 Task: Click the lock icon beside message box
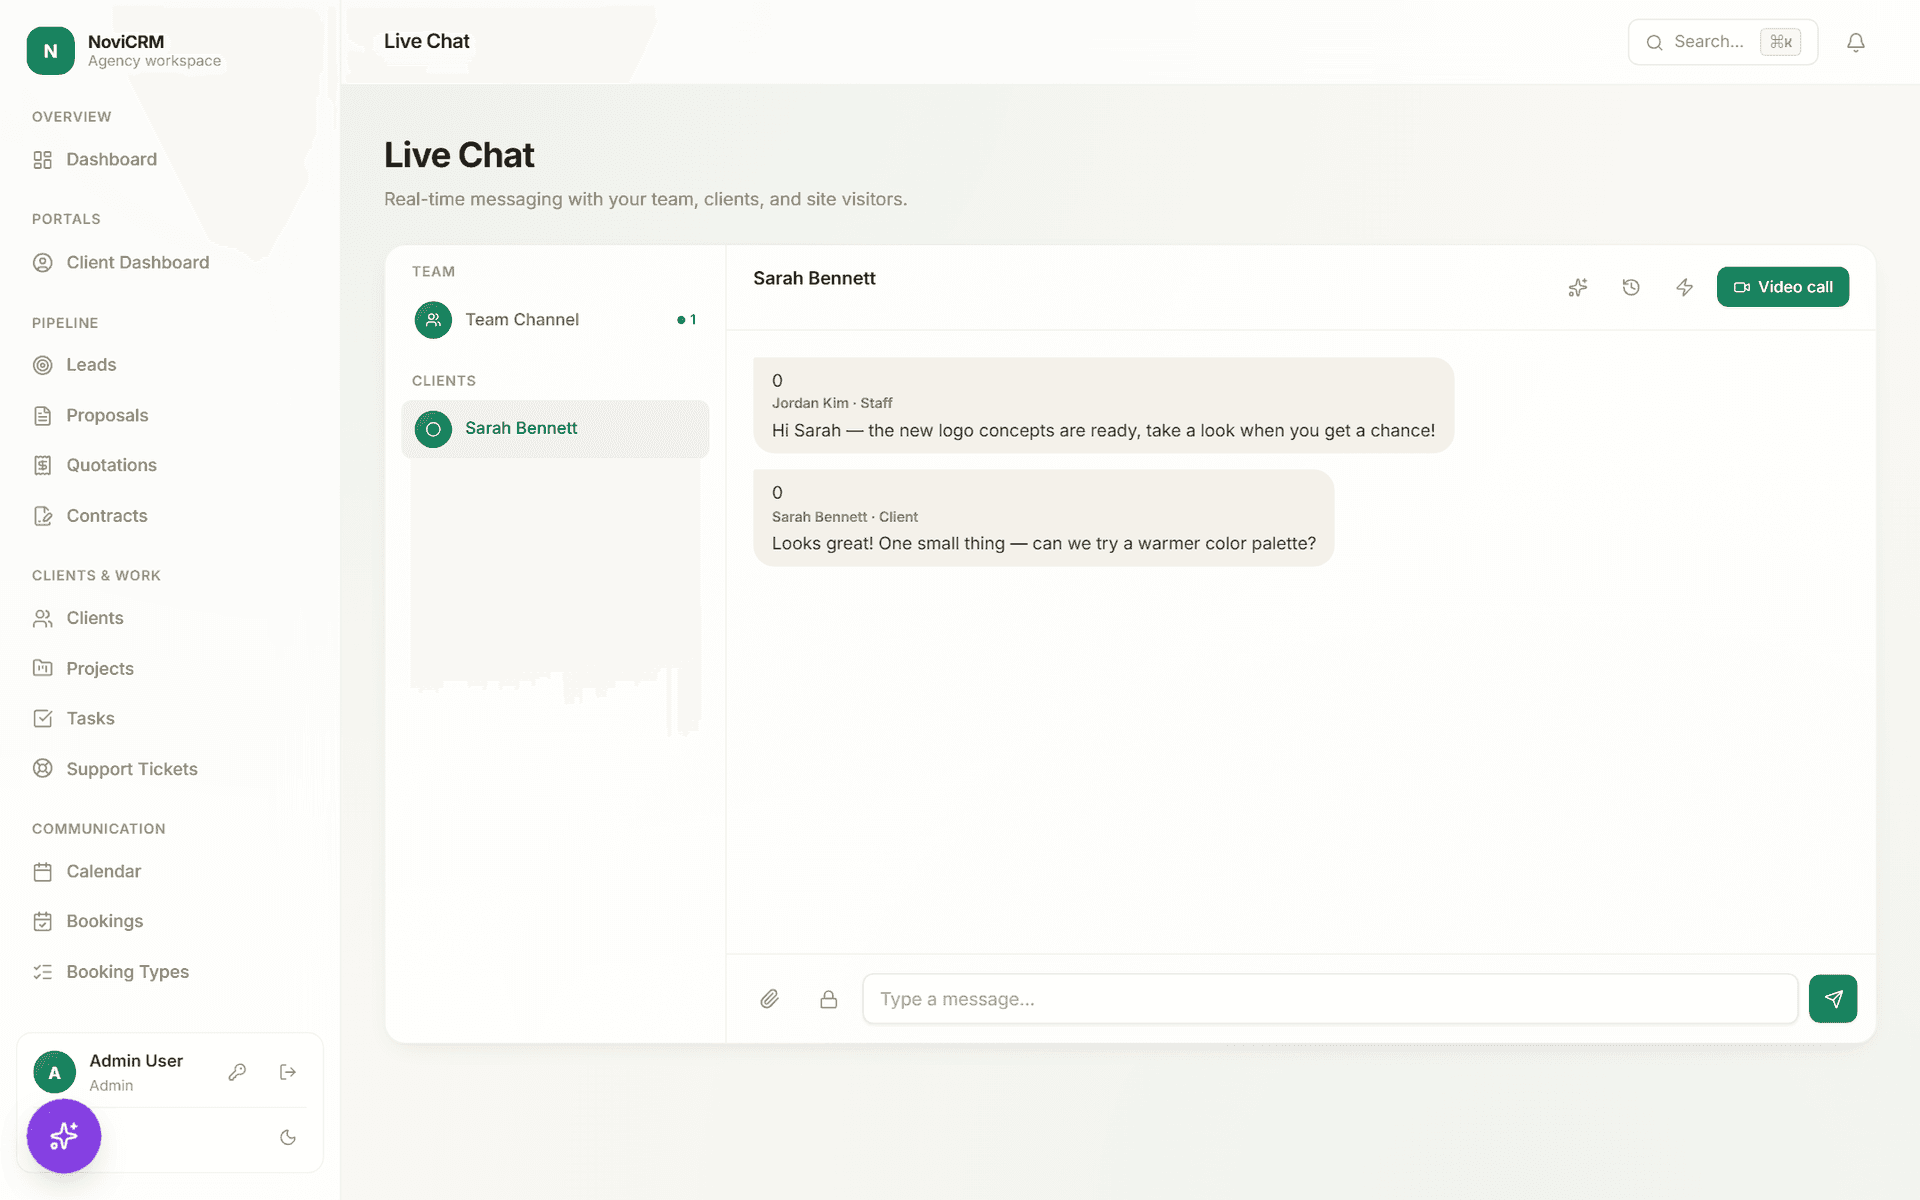pyautogui.click(x=828, y=999)
